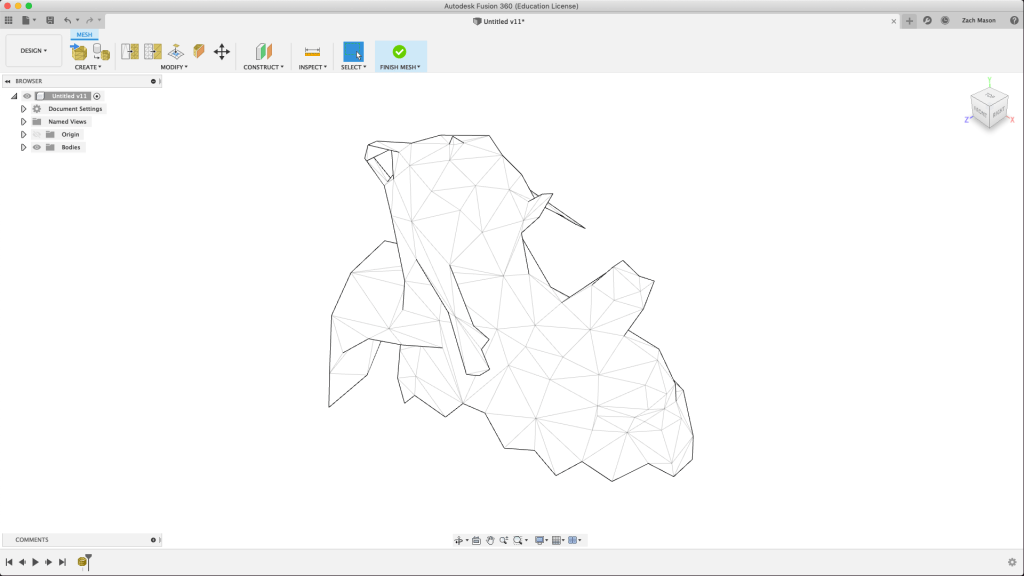Select the Plane Cut mesh tool
The image size is (1024, 576).
click(175, 52)
